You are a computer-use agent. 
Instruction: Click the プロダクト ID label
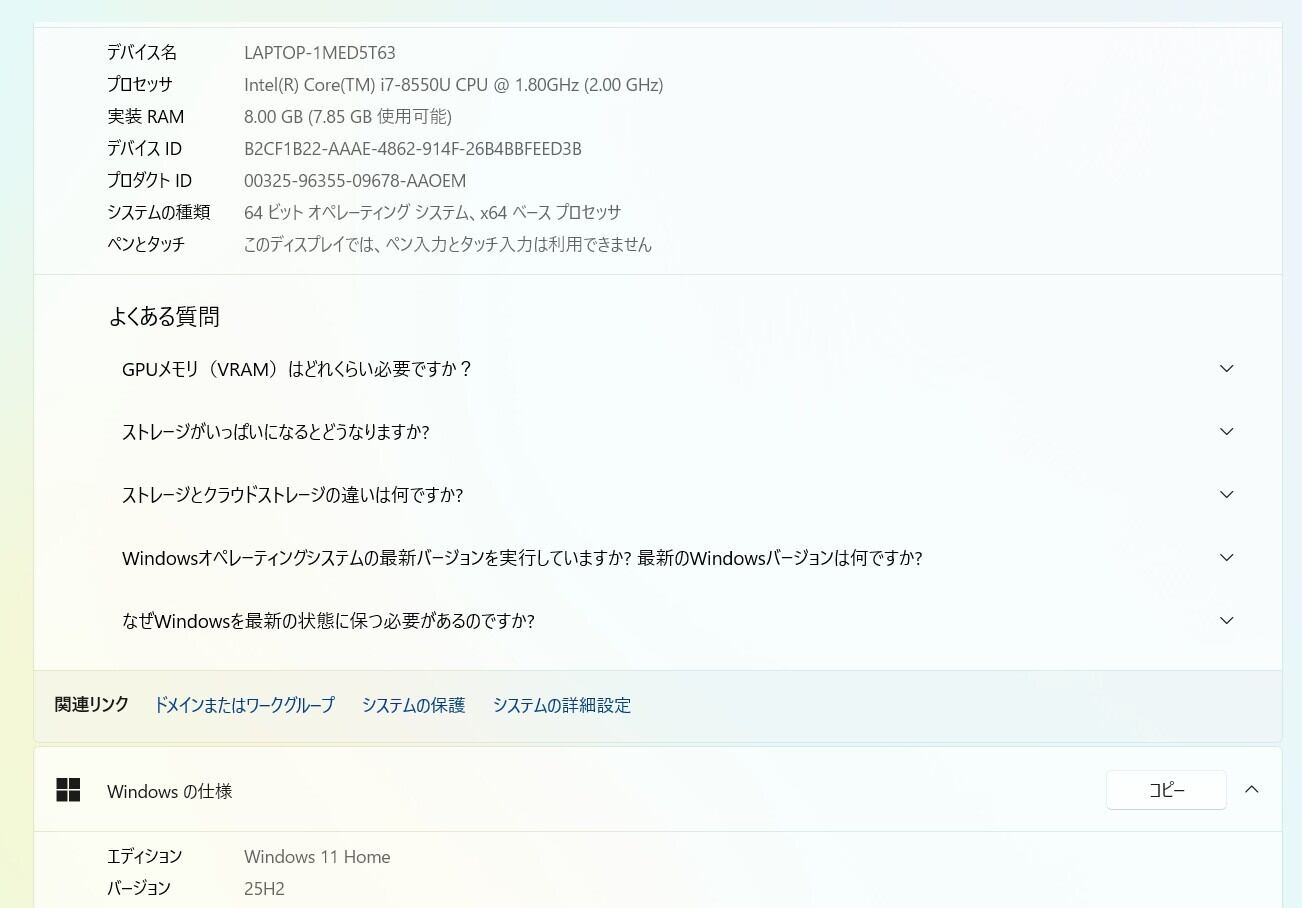pos(150,181)
